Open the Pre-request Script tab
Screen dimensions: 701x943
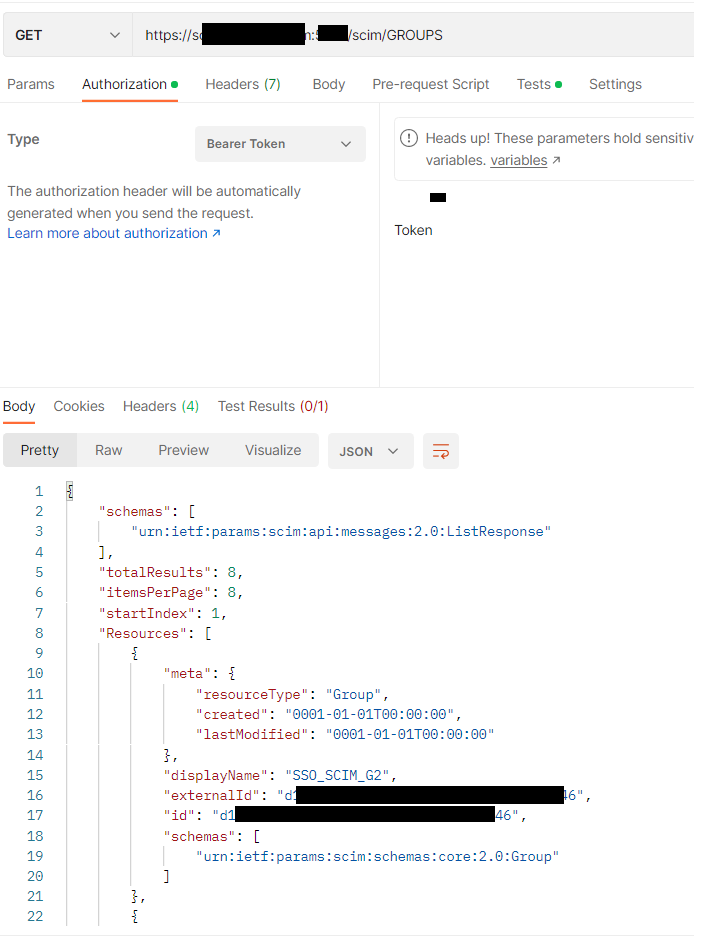[x=431, y=84]
